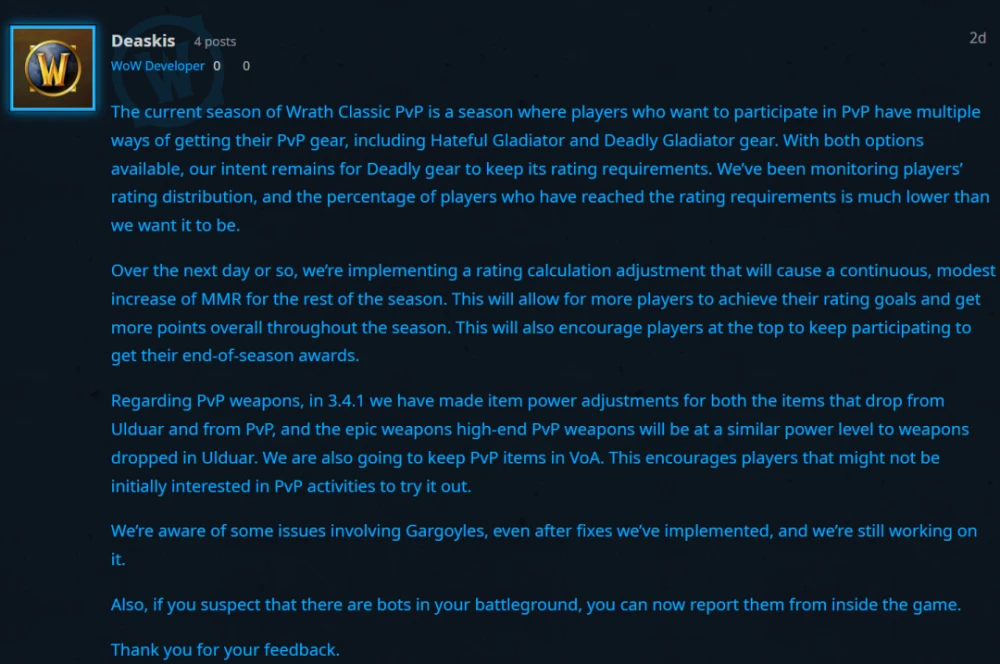Click the first 0 counter beside WoW Developer
1000x664 pixels.
[217, 66]
